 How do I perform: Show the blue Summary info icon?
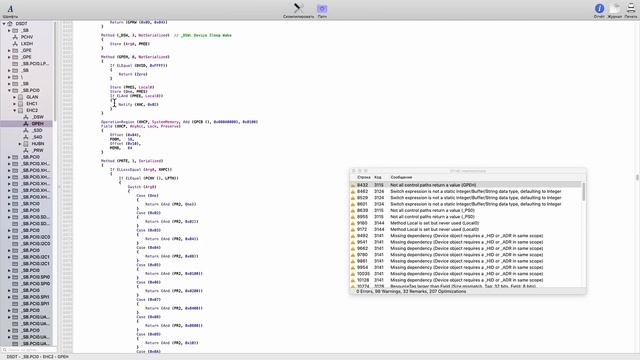point(599,8)
